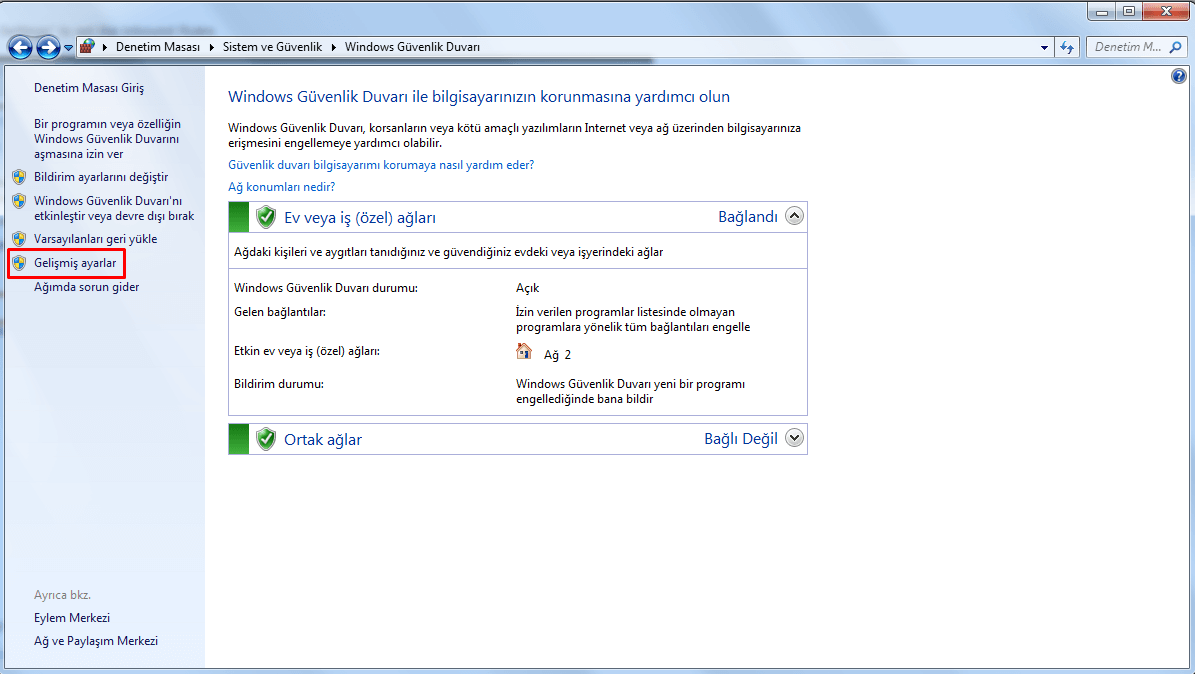Click the green shield icon beside Ortak ağlar
1195x674 pixels.
(265, 439)
